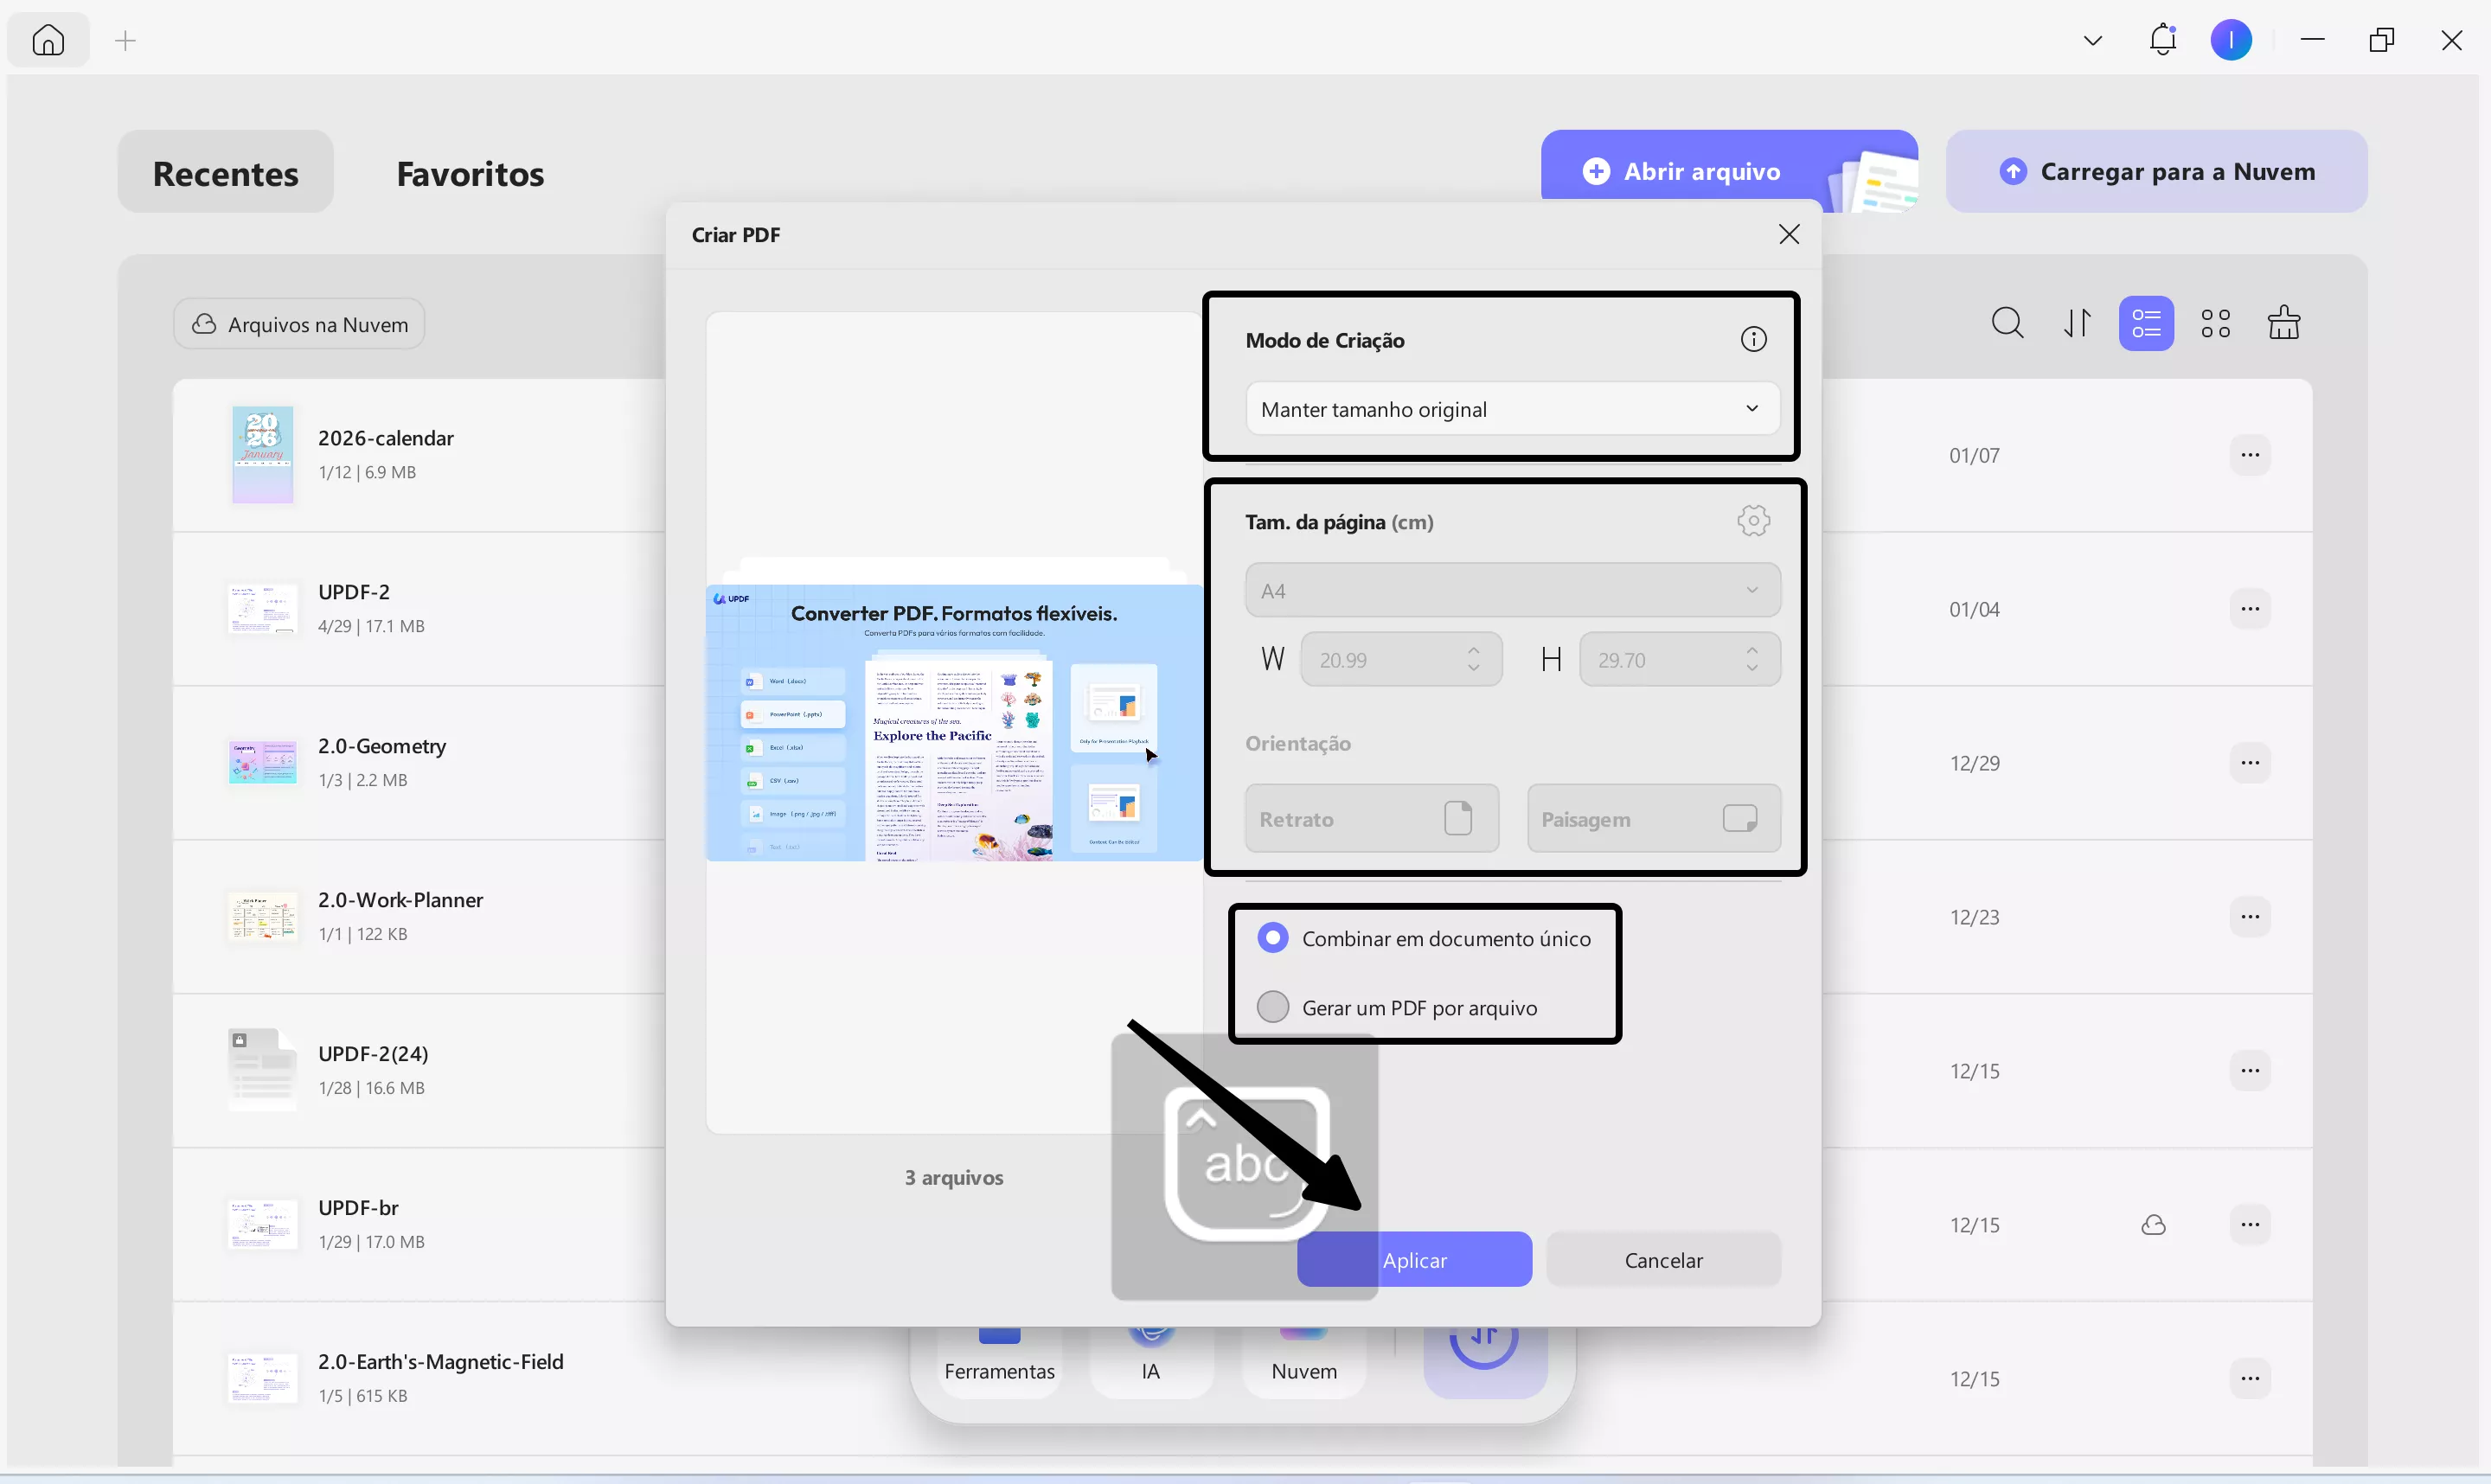This screenshot has width=2491, height=1484.
Task: Switch to the Recentes tab
Action: (x=225, y=172)
